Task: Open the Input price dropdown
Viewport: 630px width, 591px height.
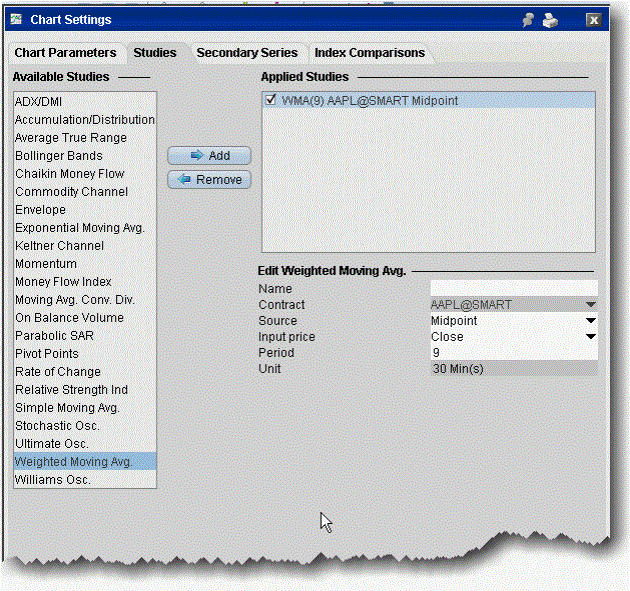Action: 590,337
